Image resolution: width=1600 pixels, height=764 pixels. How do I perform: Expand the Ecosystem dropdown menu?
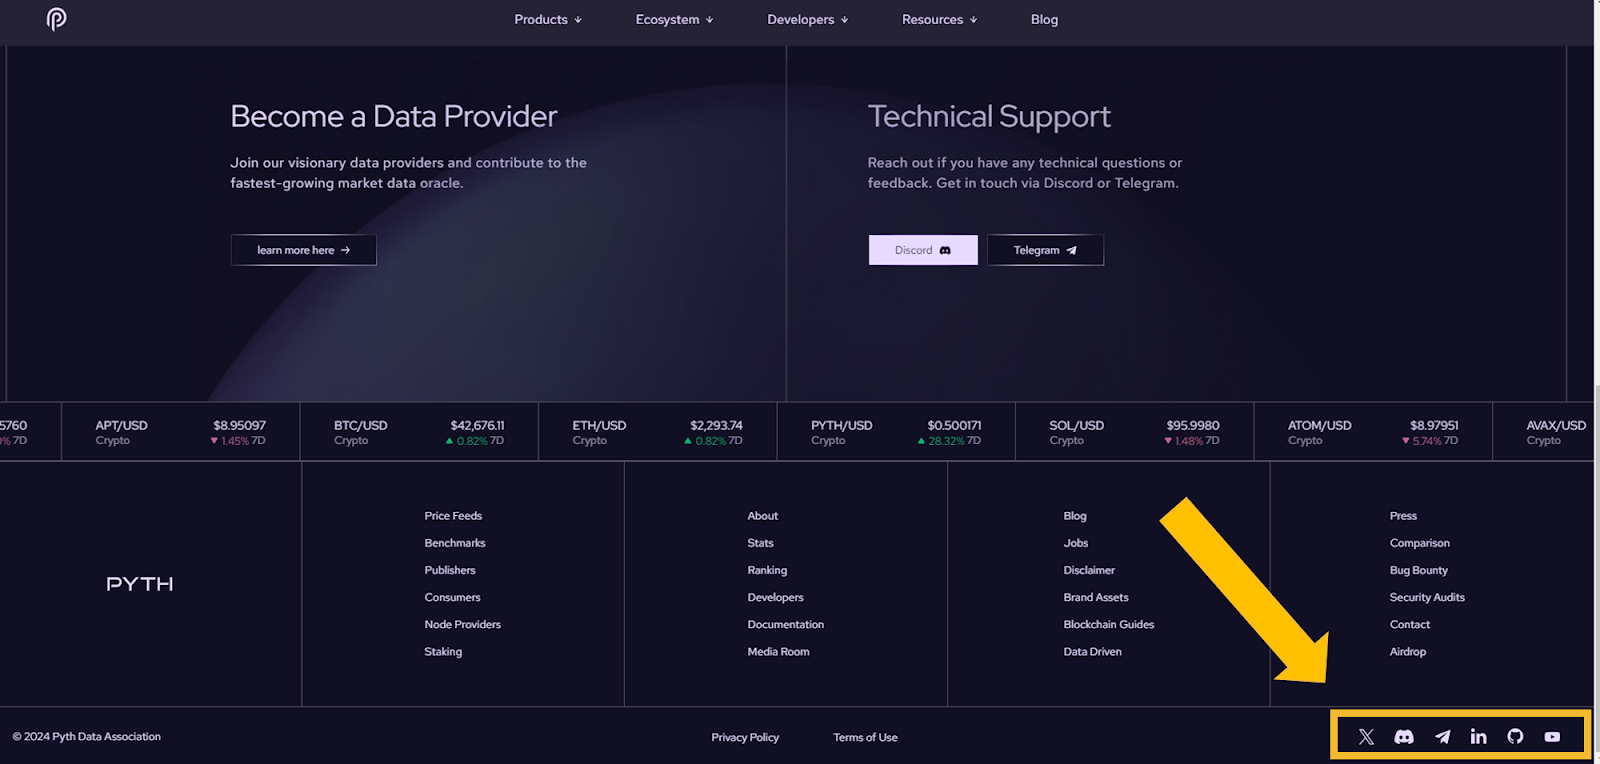pyautogui.click(x=675, y=19)
